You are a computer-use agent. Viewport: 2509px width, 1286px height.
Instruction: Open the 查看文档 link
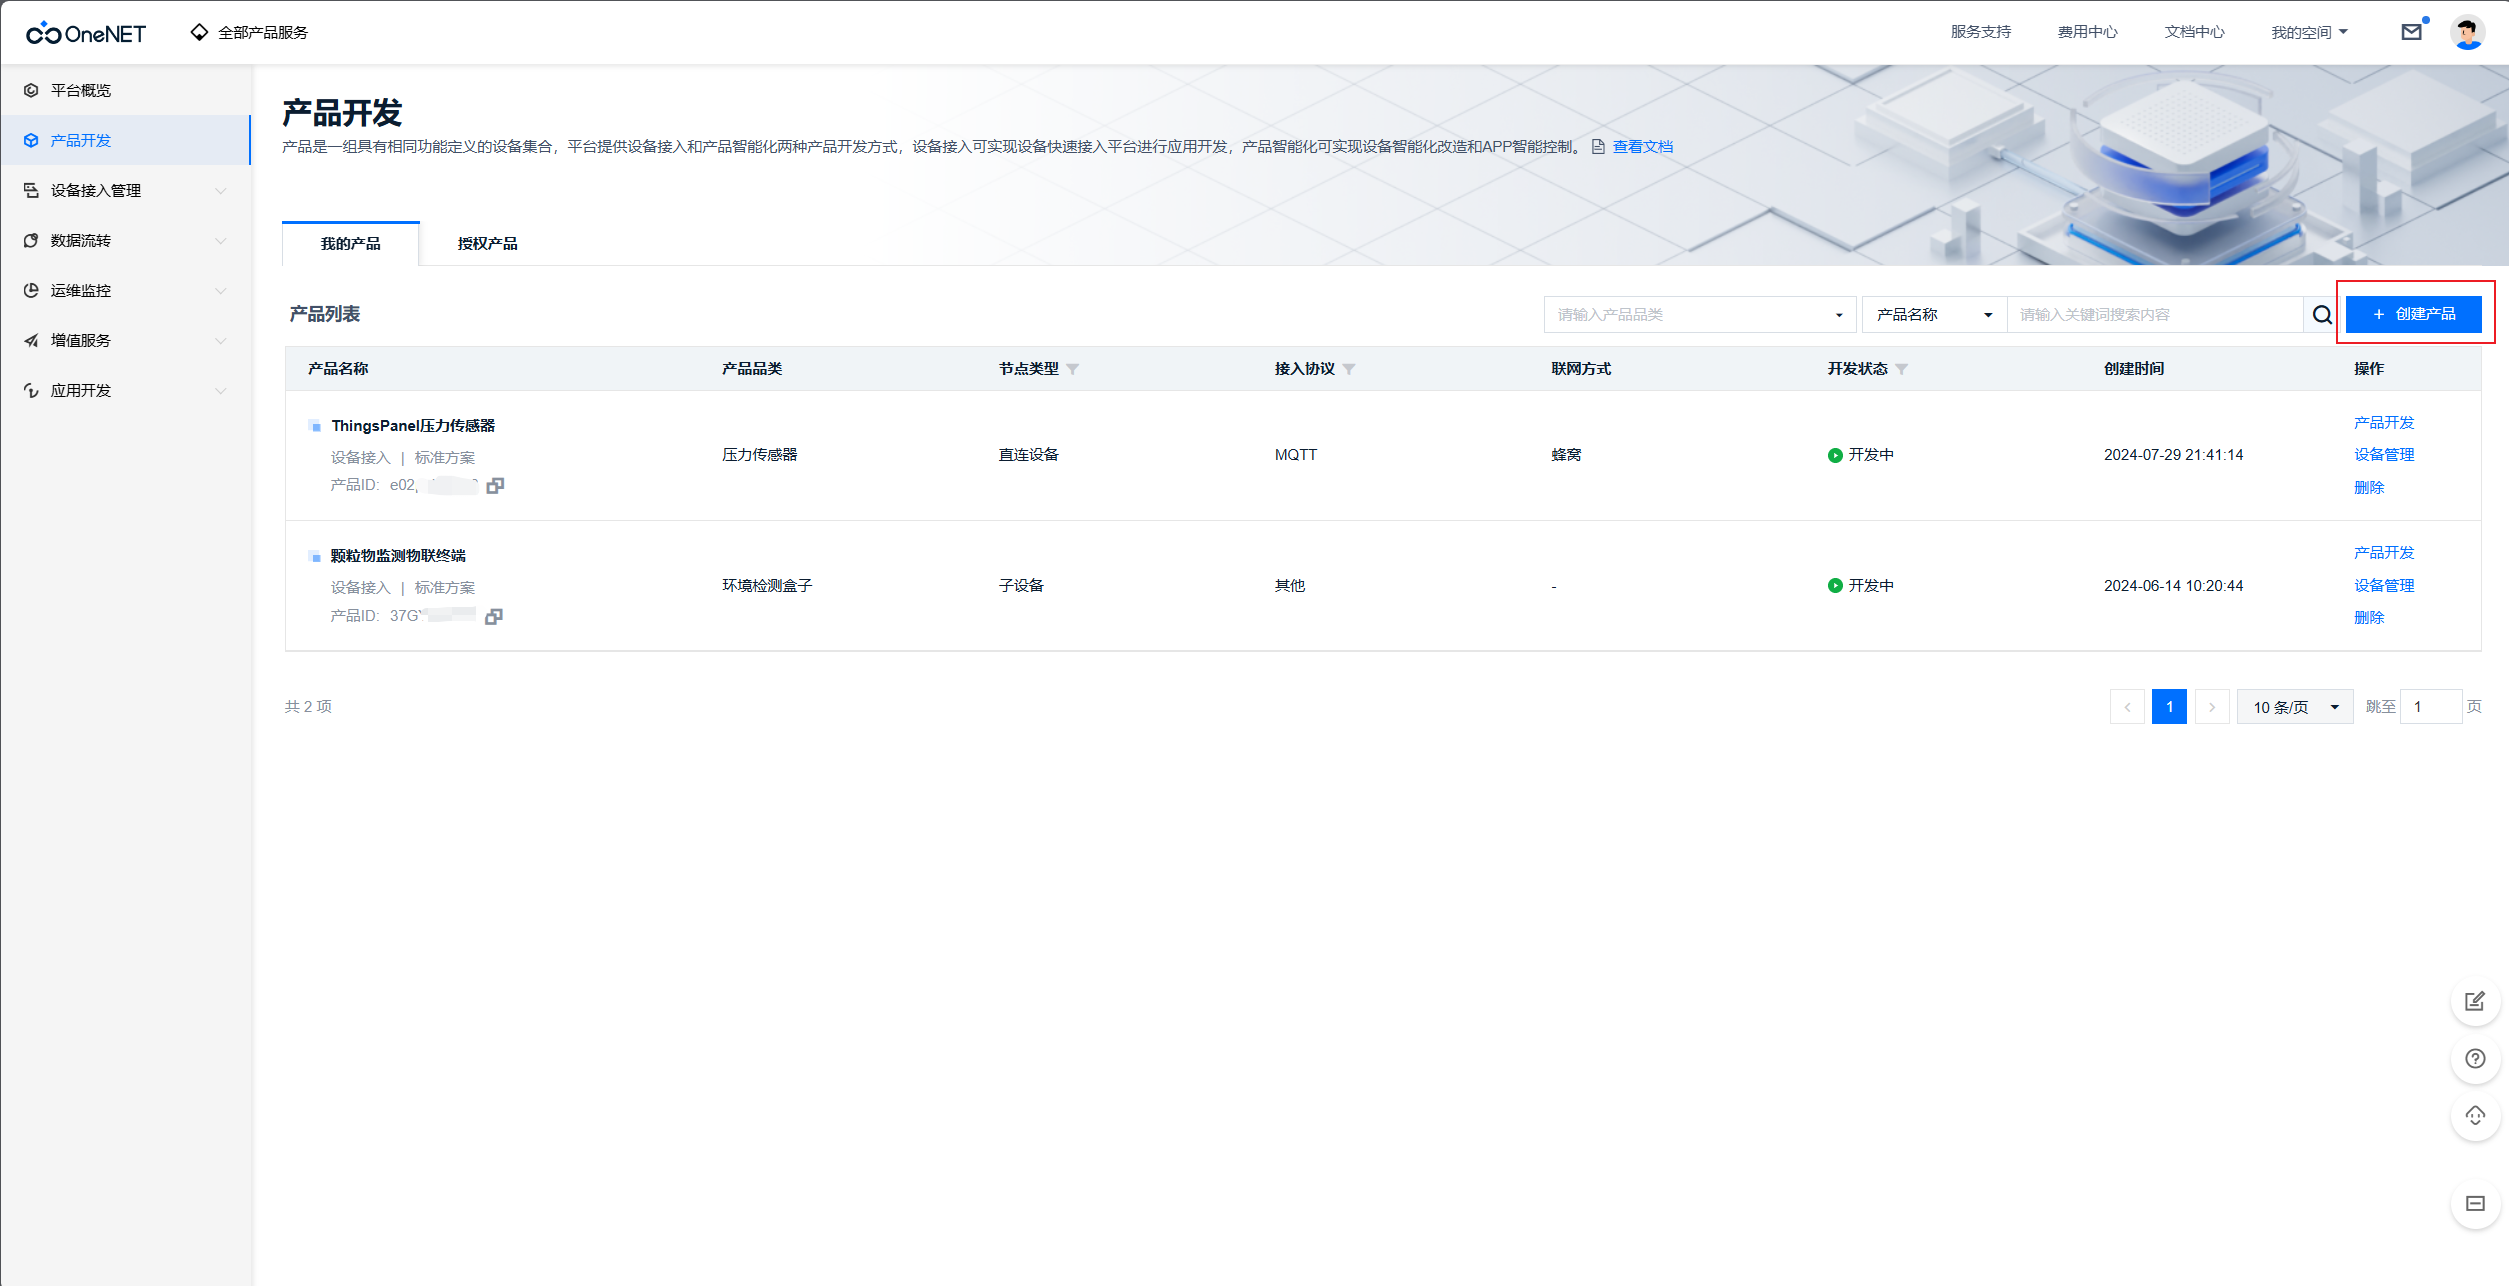[1642, 147]
